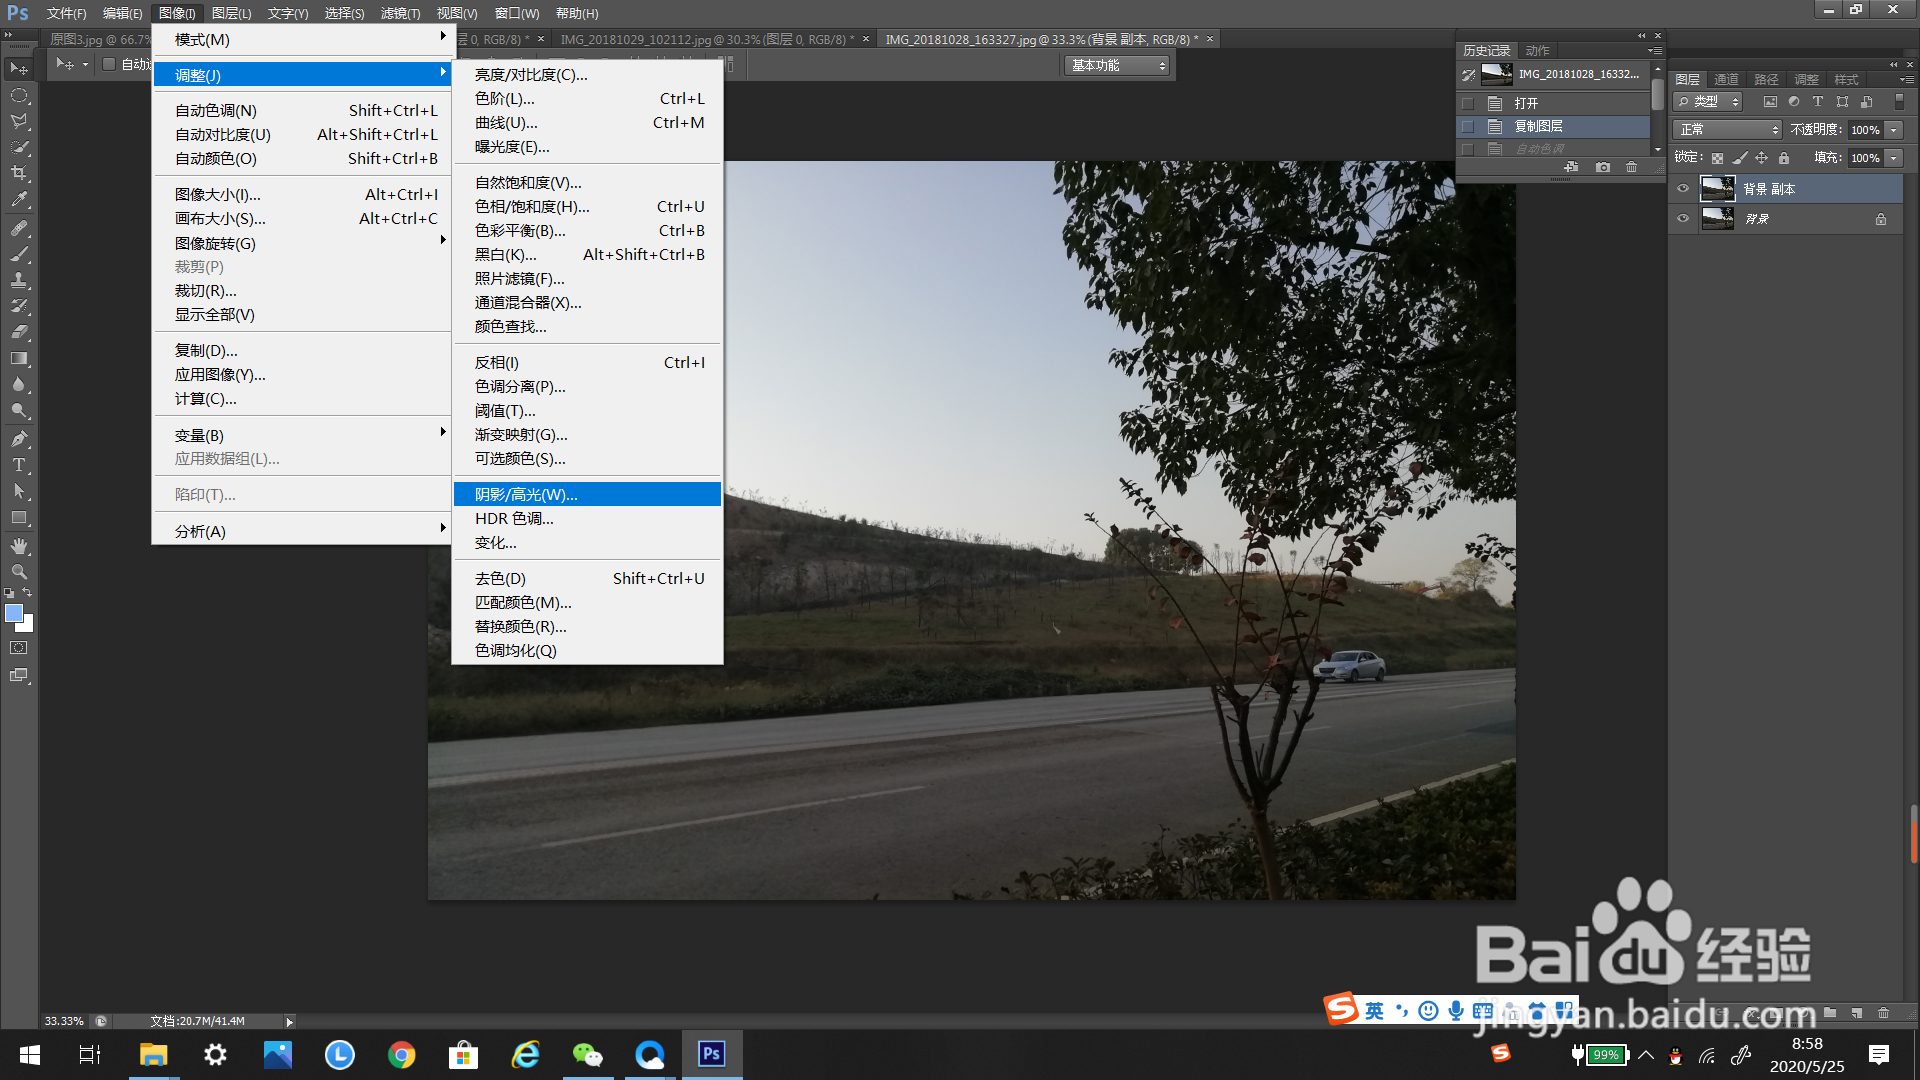Create new snapshot with camera icon
The width and height of the screenshot is (1920, 1080).
1603,167
